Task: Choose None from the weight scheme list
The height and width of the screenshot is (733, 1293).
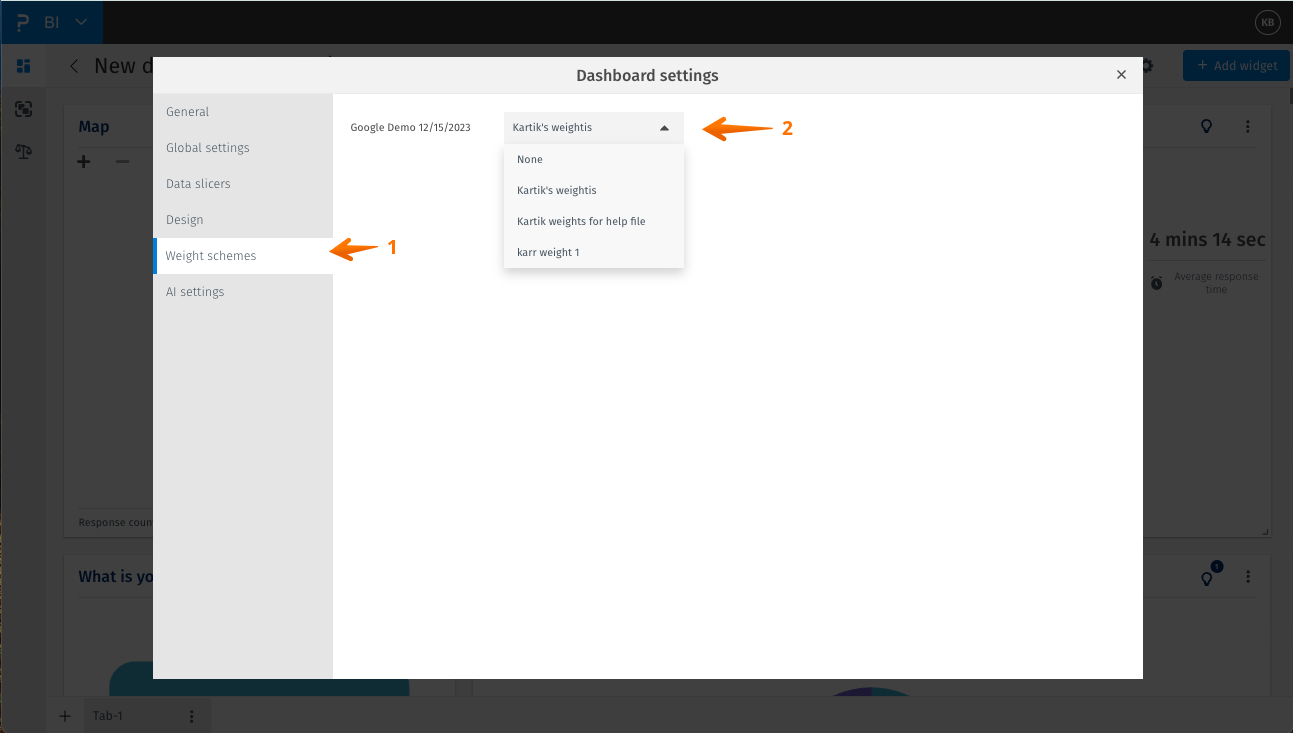Action: pos(594,160)
